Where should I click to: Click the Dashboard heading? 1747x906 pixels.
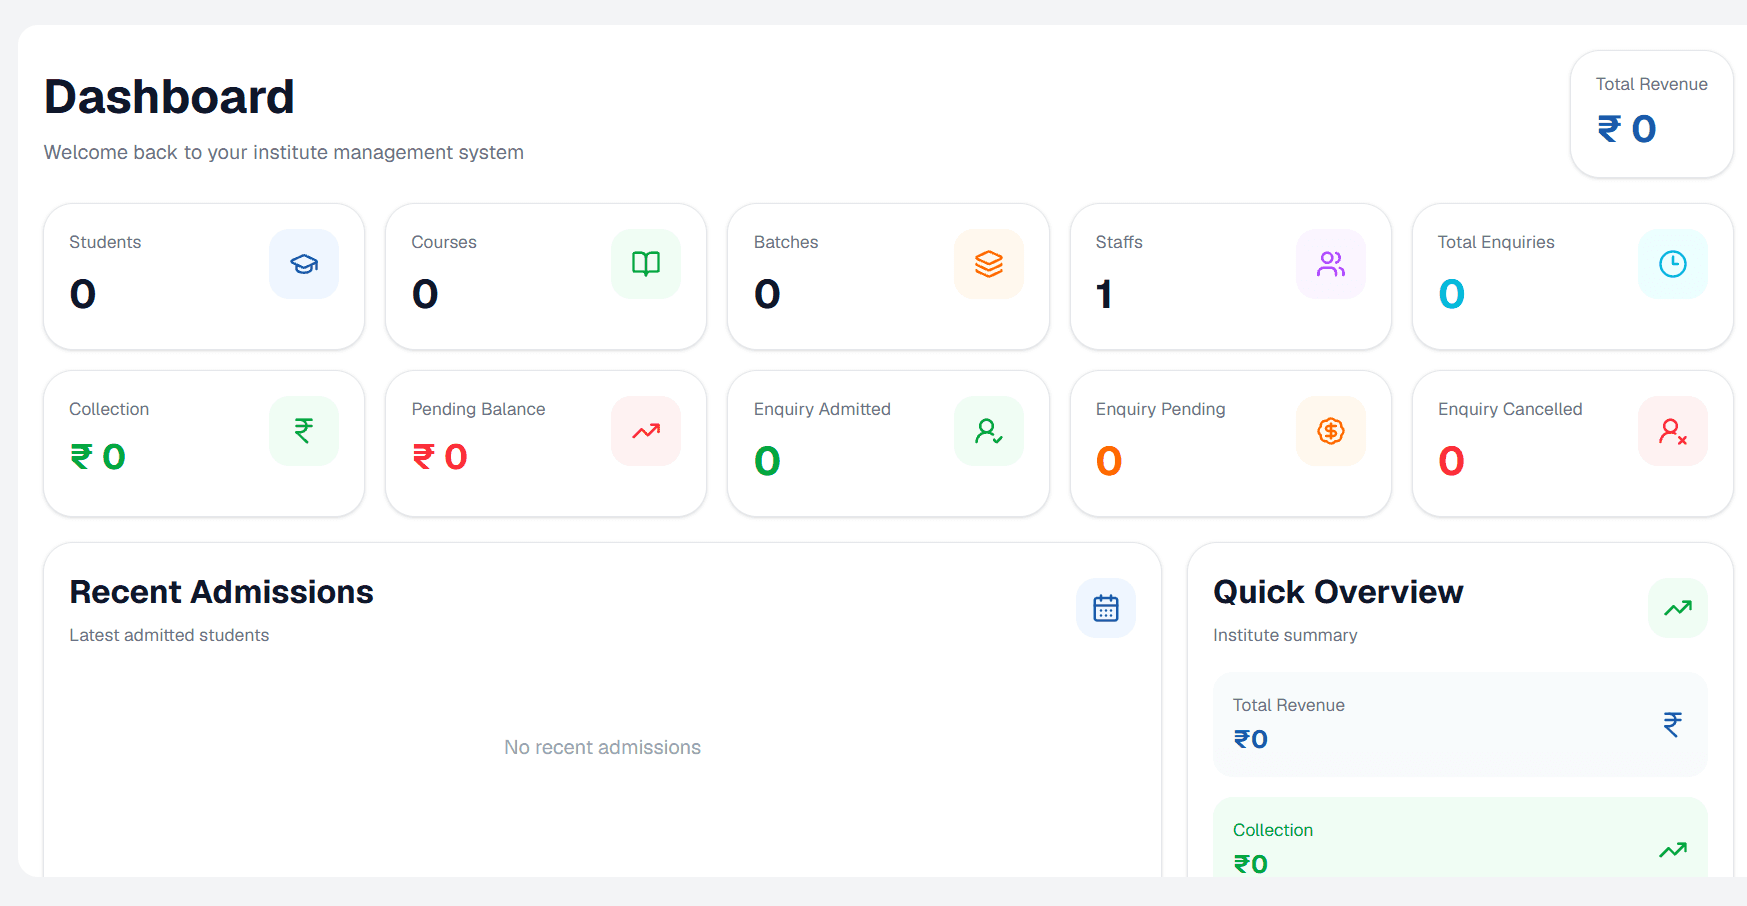point(169,97)
